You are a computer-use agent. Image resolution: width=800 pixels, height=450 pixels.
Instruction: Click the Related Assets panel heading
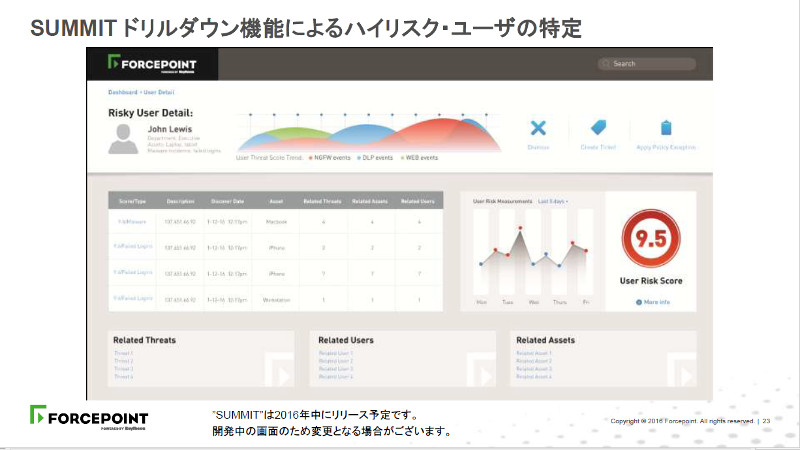(x=545, y=340)
